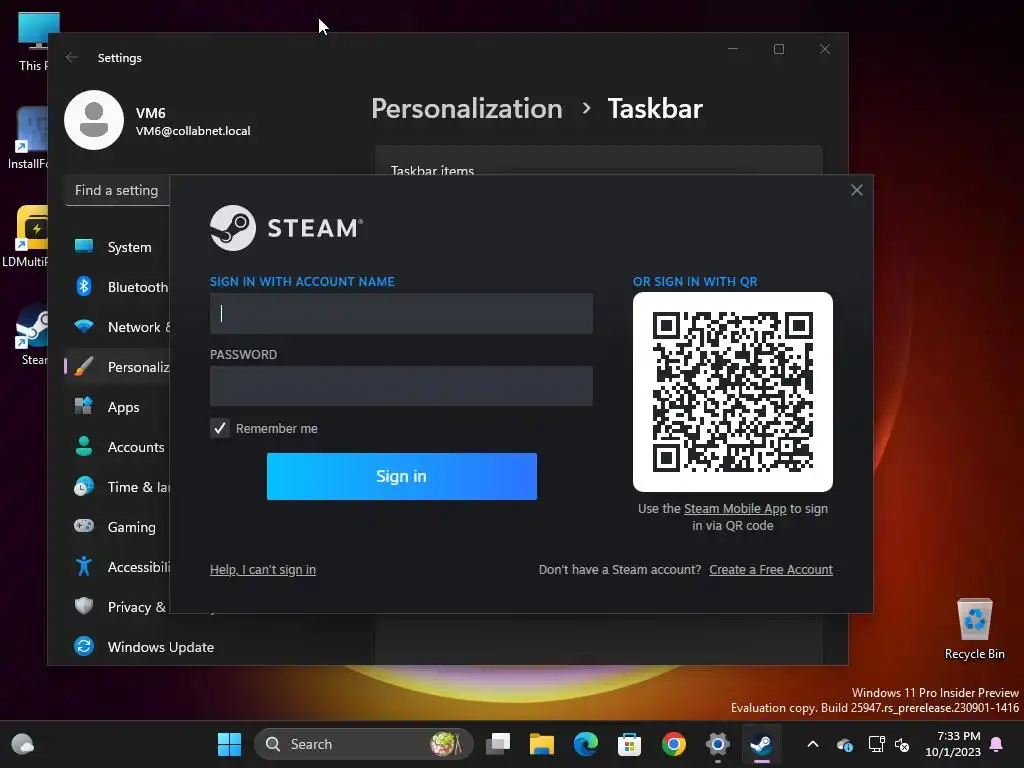The image size is (1024, 768).
Task: Click the taskbar Search box
Action: pyautogui.click(x=363, y=744)
